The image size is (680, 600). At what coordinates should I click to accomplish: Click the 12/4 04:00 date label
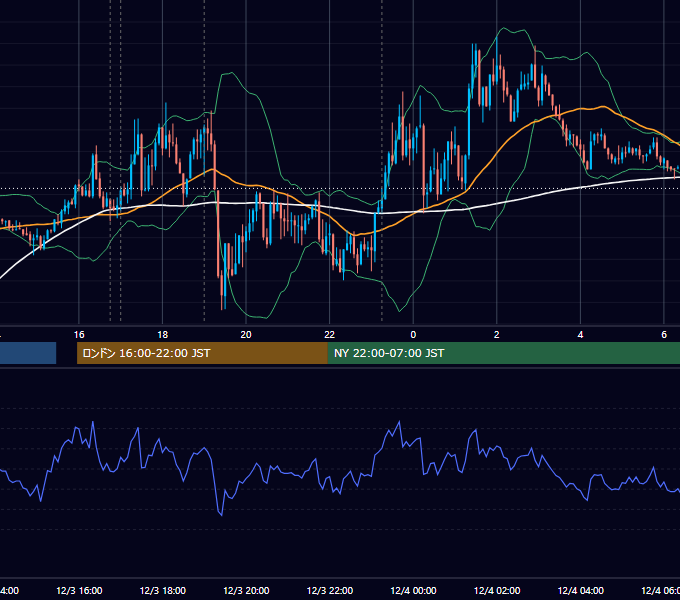pyautogui.click(x=580, y=591)
